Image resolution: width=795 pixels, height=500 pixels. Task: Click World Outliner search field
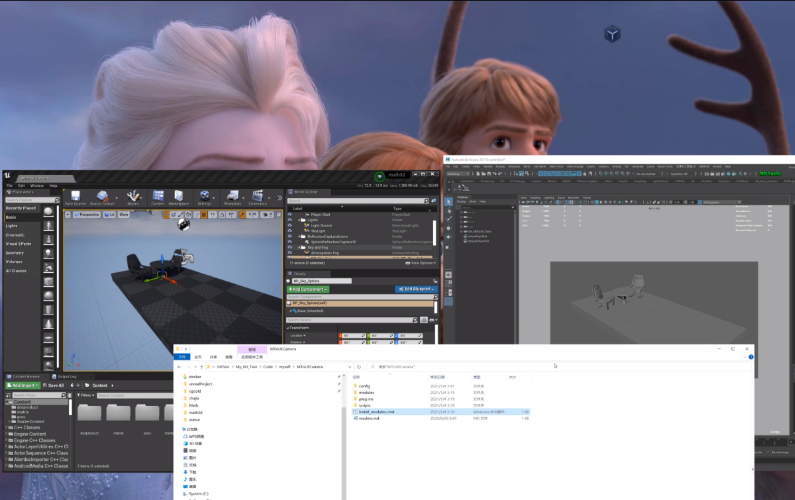coord(358,201)
